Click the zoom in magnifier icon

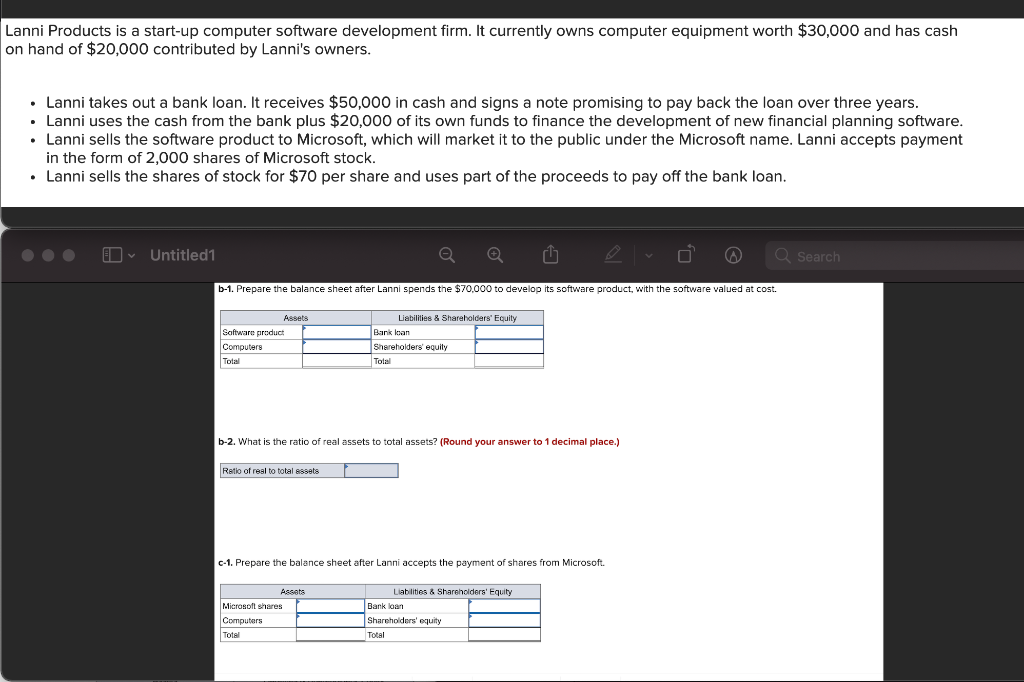(x=496, y=255)
